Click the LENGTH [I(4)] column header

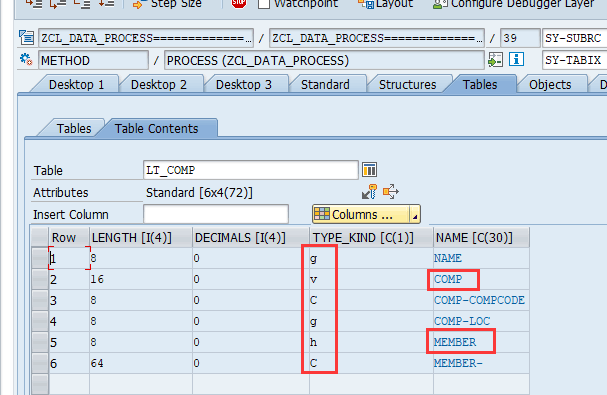click(x=141, y=237)
